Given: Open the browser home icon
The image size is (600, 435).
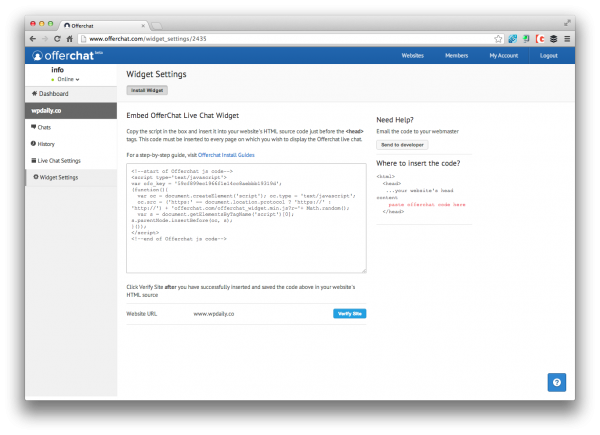Looking at the screenshot, I should [x=70, y=39].
